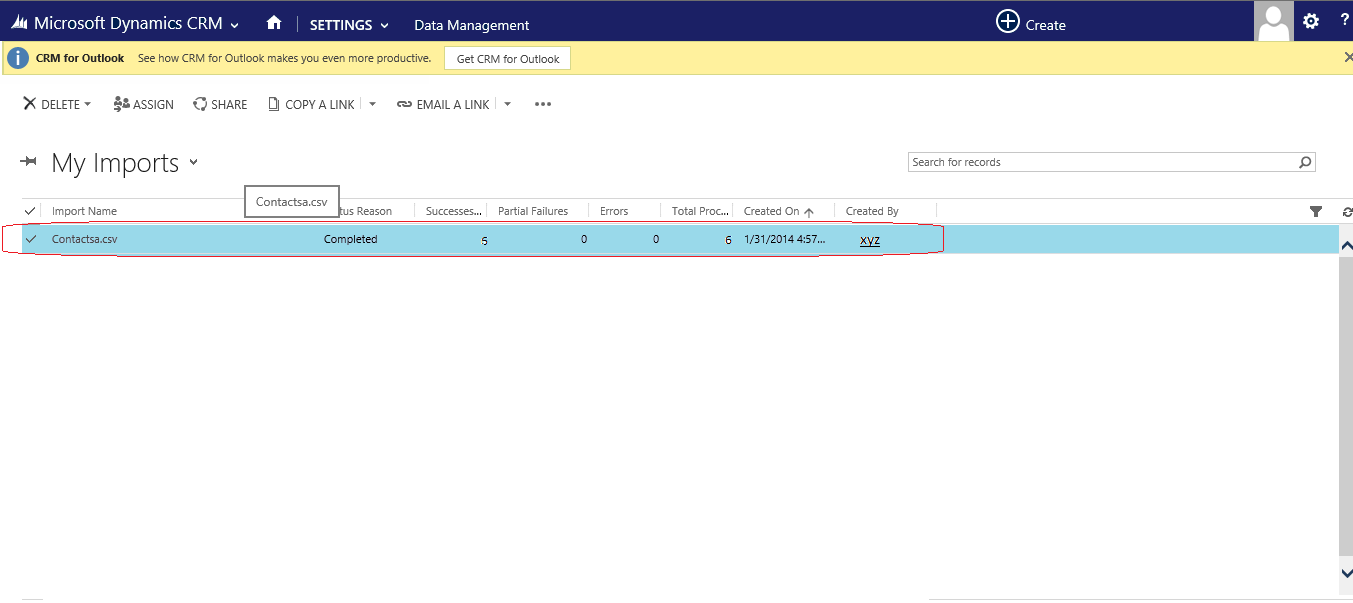Open the xyz created-by link
The height and width of the screenshot is (603, 1353).
[870, 240]
